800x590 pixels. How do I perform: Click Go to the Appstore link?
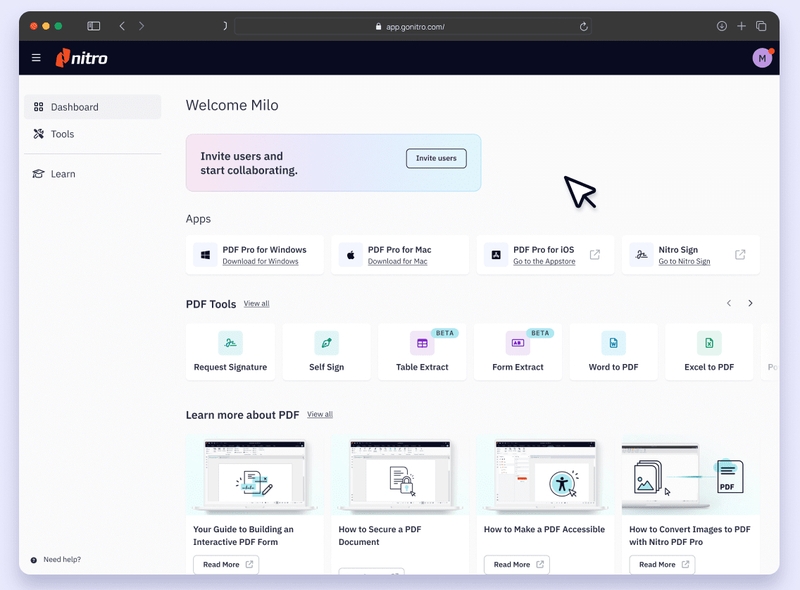pos(544,261)
